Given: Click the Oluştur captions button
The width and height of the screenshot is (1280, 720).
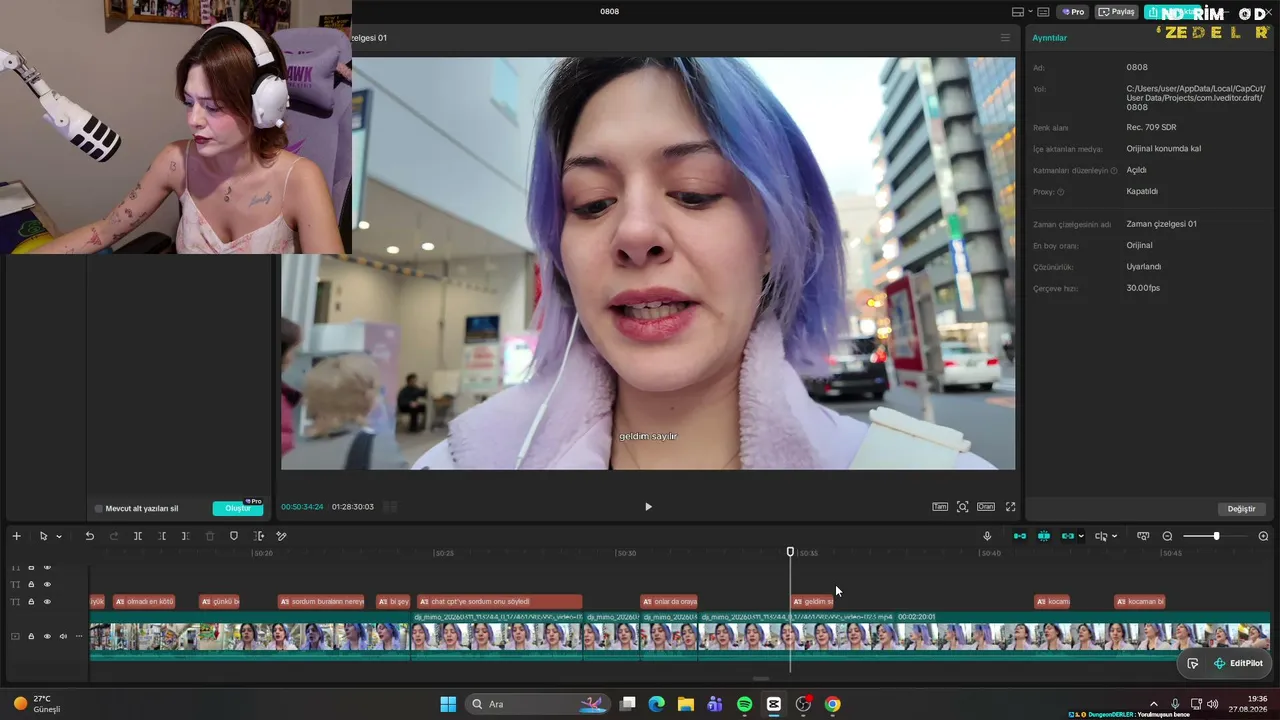Looking at the screenshot, I should (x=238, y=508).
